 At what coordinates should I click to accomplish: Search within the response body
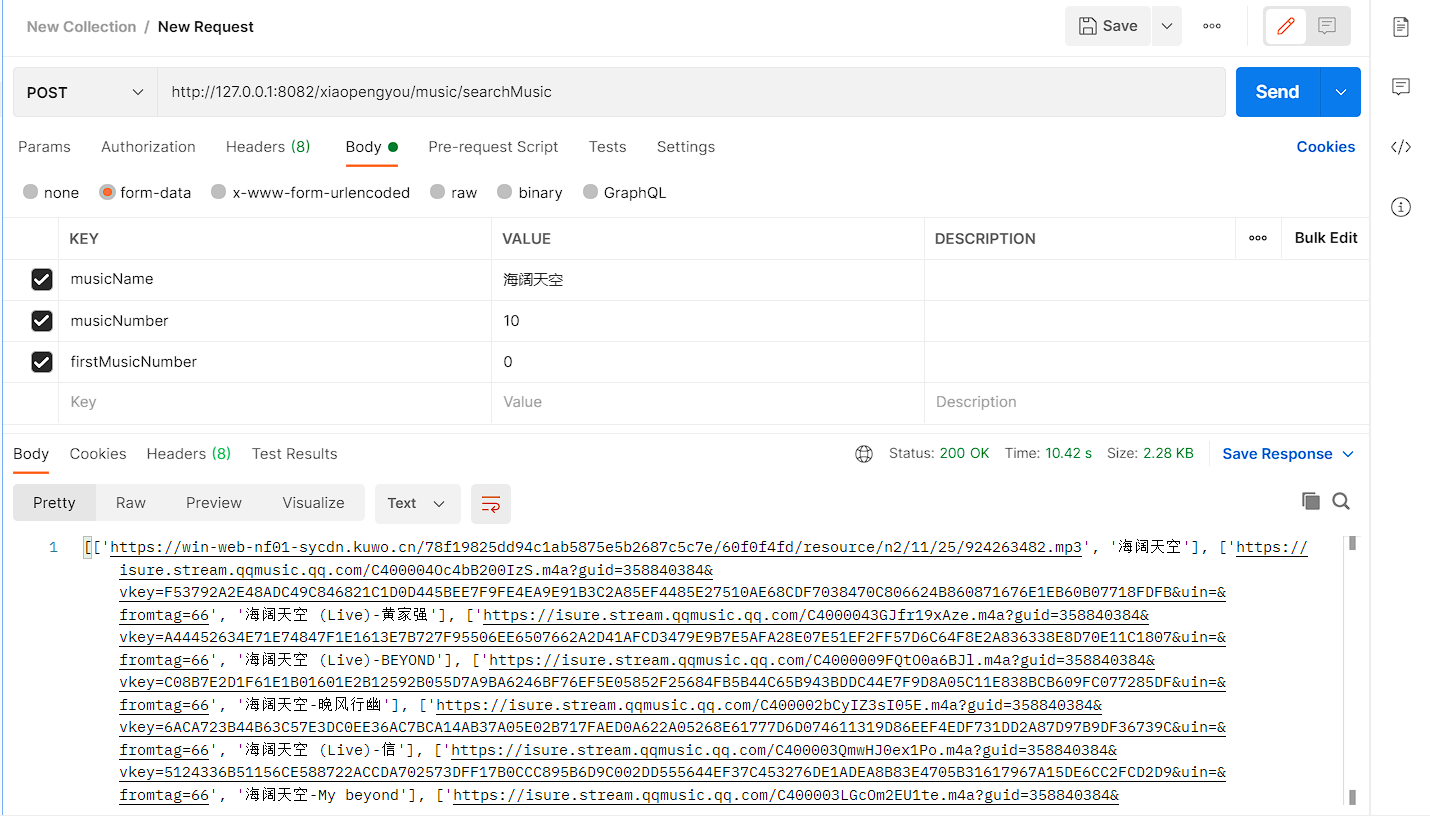1341,501
